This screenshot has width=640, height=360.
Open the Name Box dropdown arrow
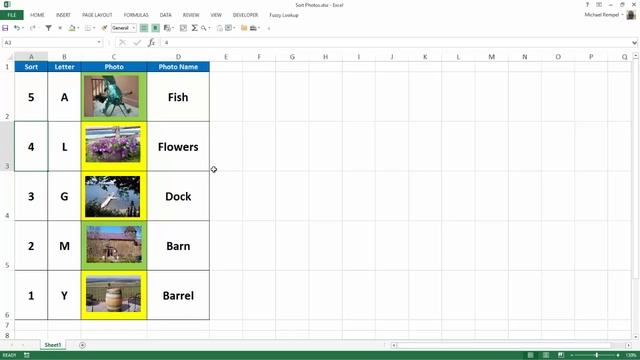pyautogui.click(x=99, y=42)
